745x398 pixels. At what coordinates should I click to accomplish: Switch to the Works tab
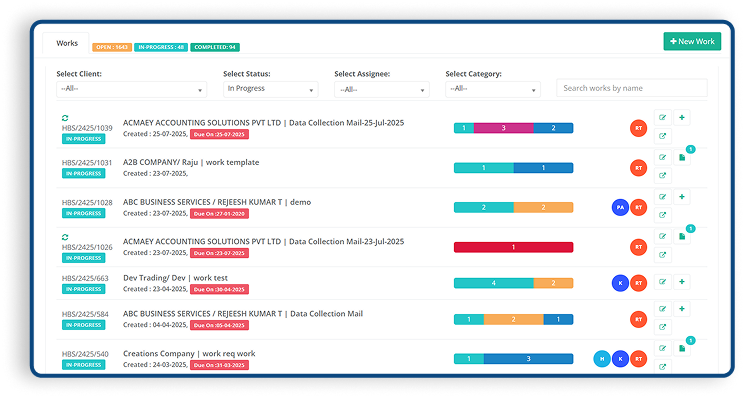[67, 43]
